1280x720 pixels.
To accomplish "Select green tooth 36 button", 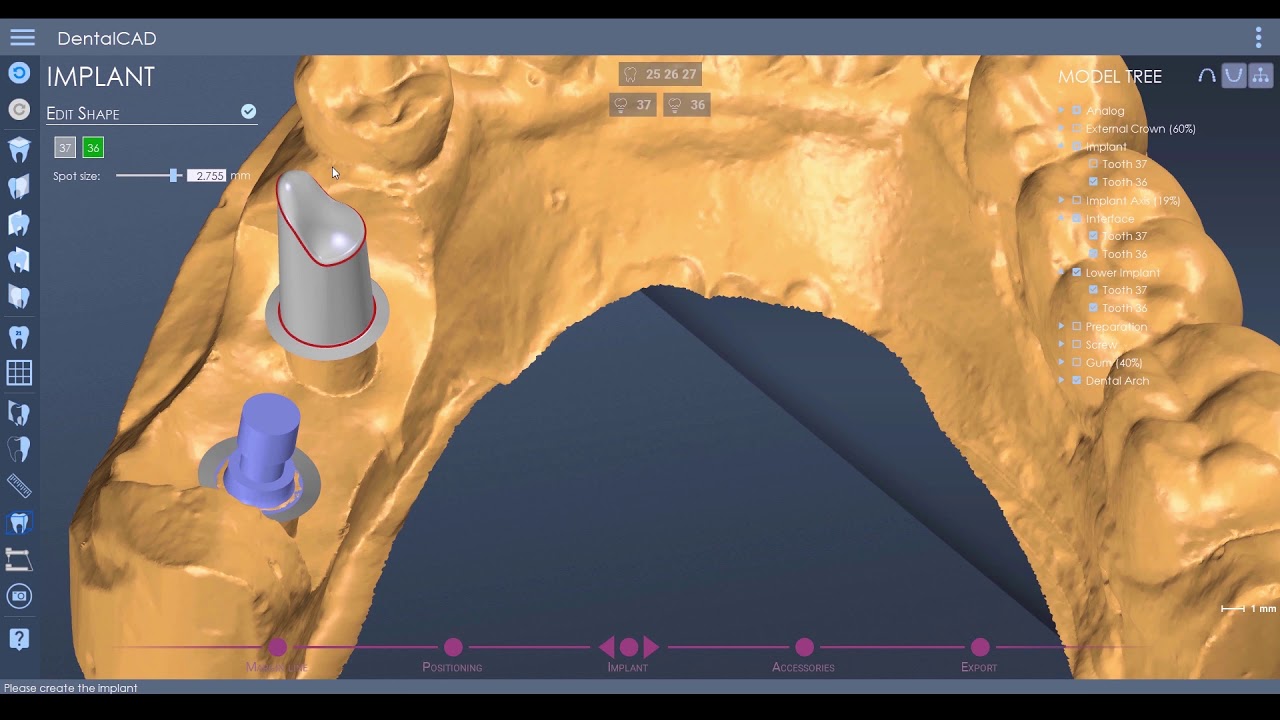I will point(93,148).
